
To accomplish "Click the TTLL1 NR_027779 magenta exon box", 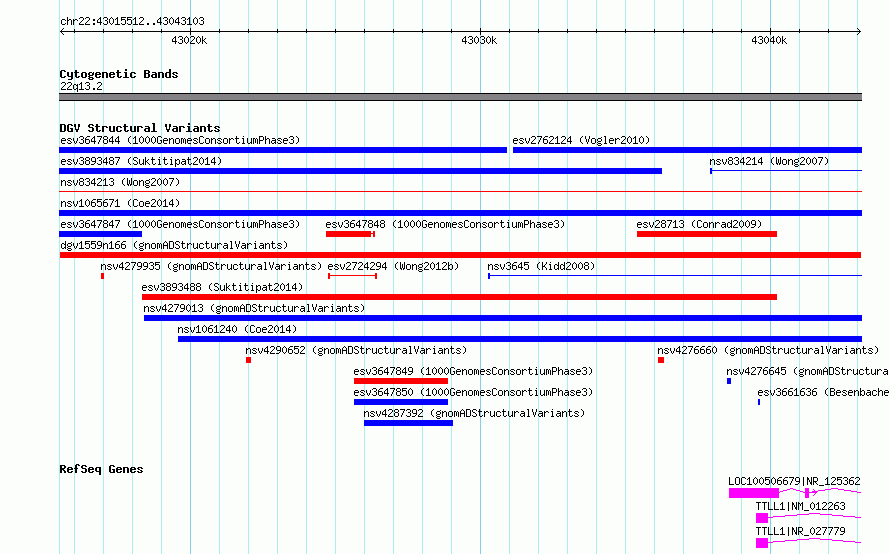I will [762, 543].
